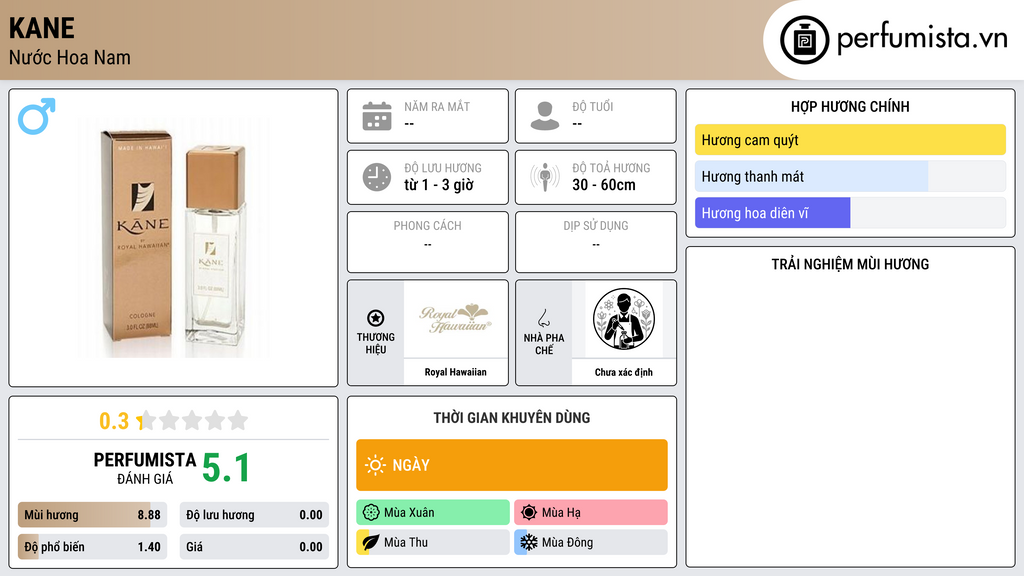Screen dimensions: 1024x576
Task: Select the Mùa Hạ season bar
Action: click(591, 513)
